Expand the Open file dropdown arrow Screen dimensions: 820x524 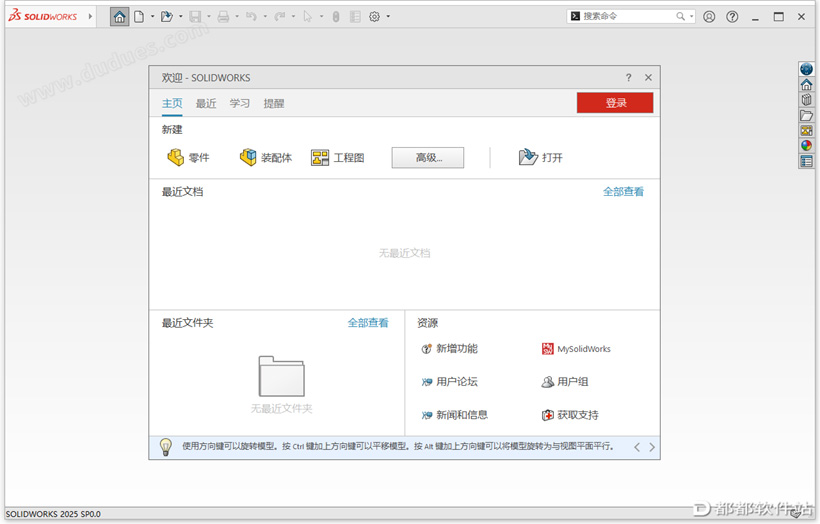point(181,17)
